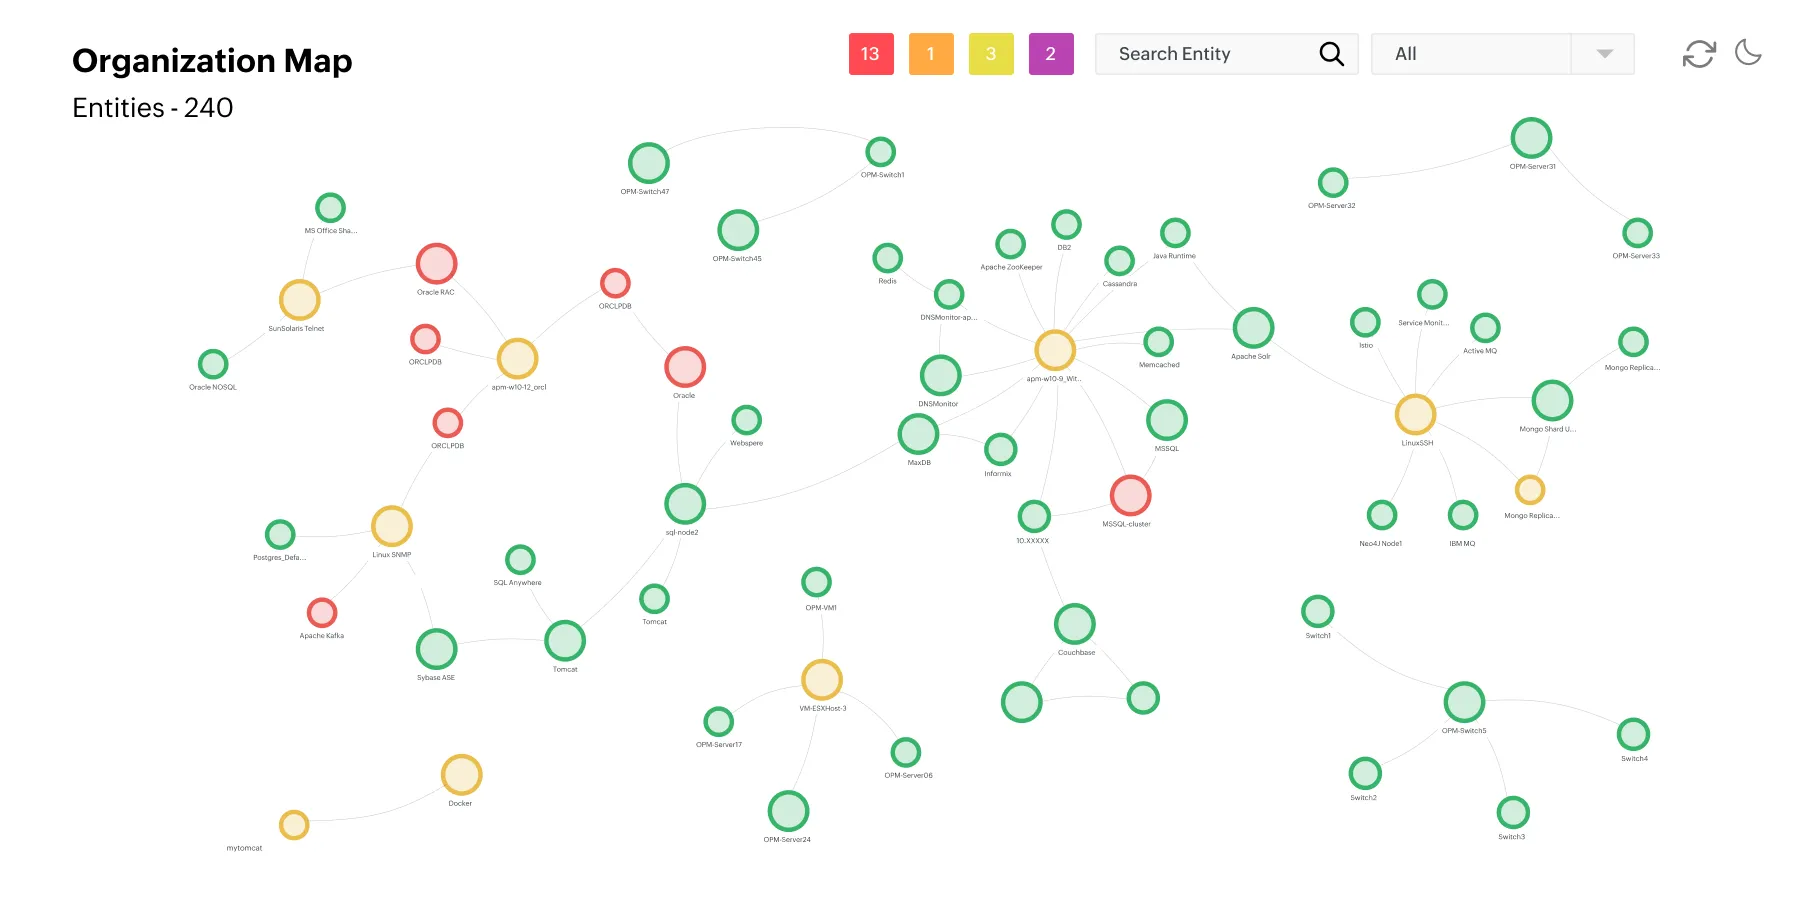The width and height of the screenshot is (1800, 900).
Task: Toggle the yellow attention filter showing 3
Action: click(x=990, y=53)
